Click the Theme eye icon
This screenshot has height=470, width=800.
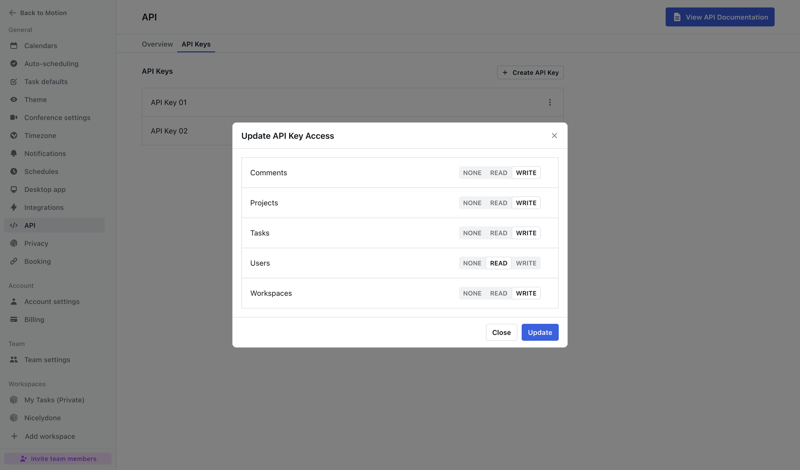(14, 100)
